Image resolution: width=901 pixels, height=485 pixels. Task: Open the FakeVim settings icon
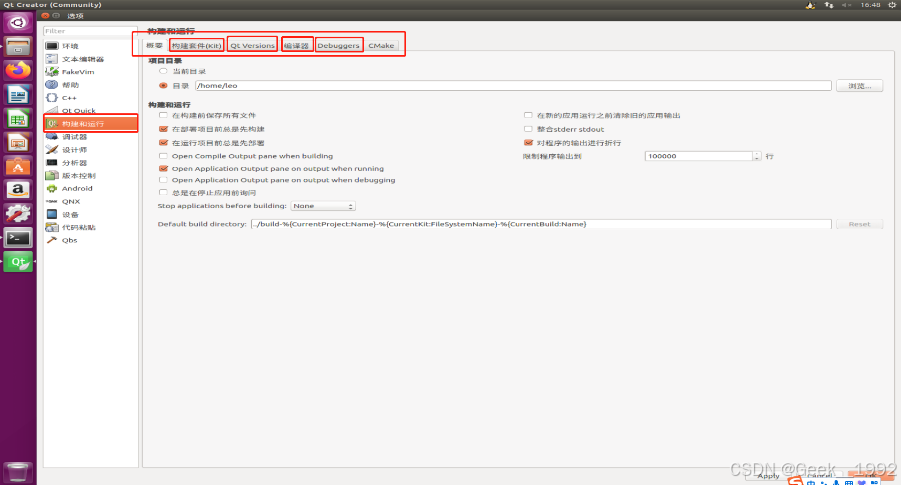point(52,72)
